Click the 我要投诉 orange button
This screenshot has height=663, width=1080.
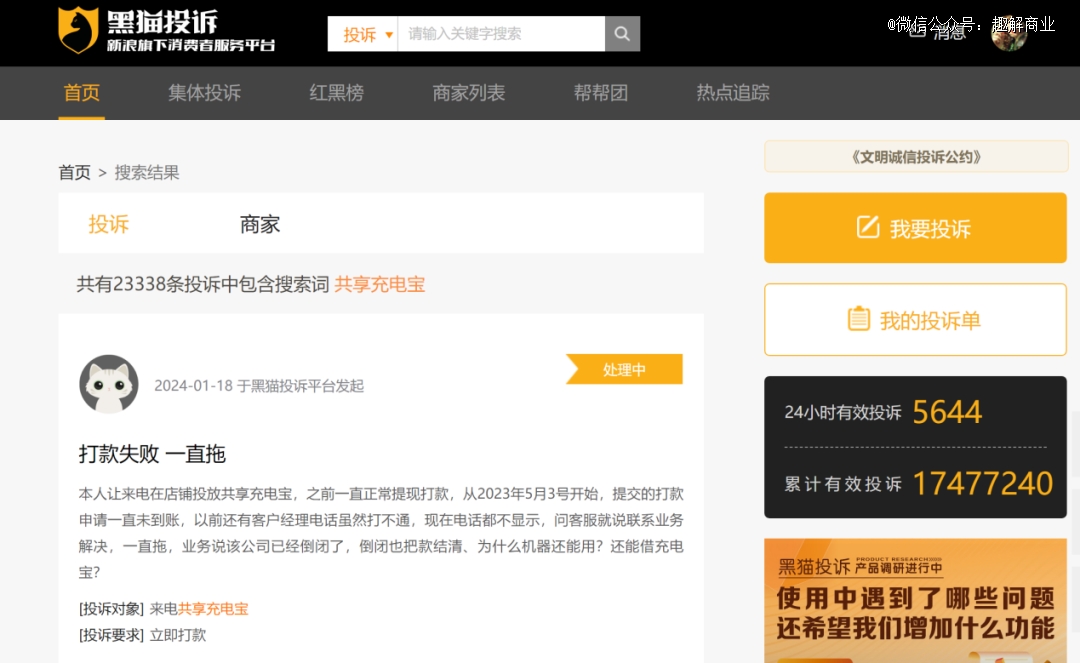pyautogui.click(x=915, y=228)
